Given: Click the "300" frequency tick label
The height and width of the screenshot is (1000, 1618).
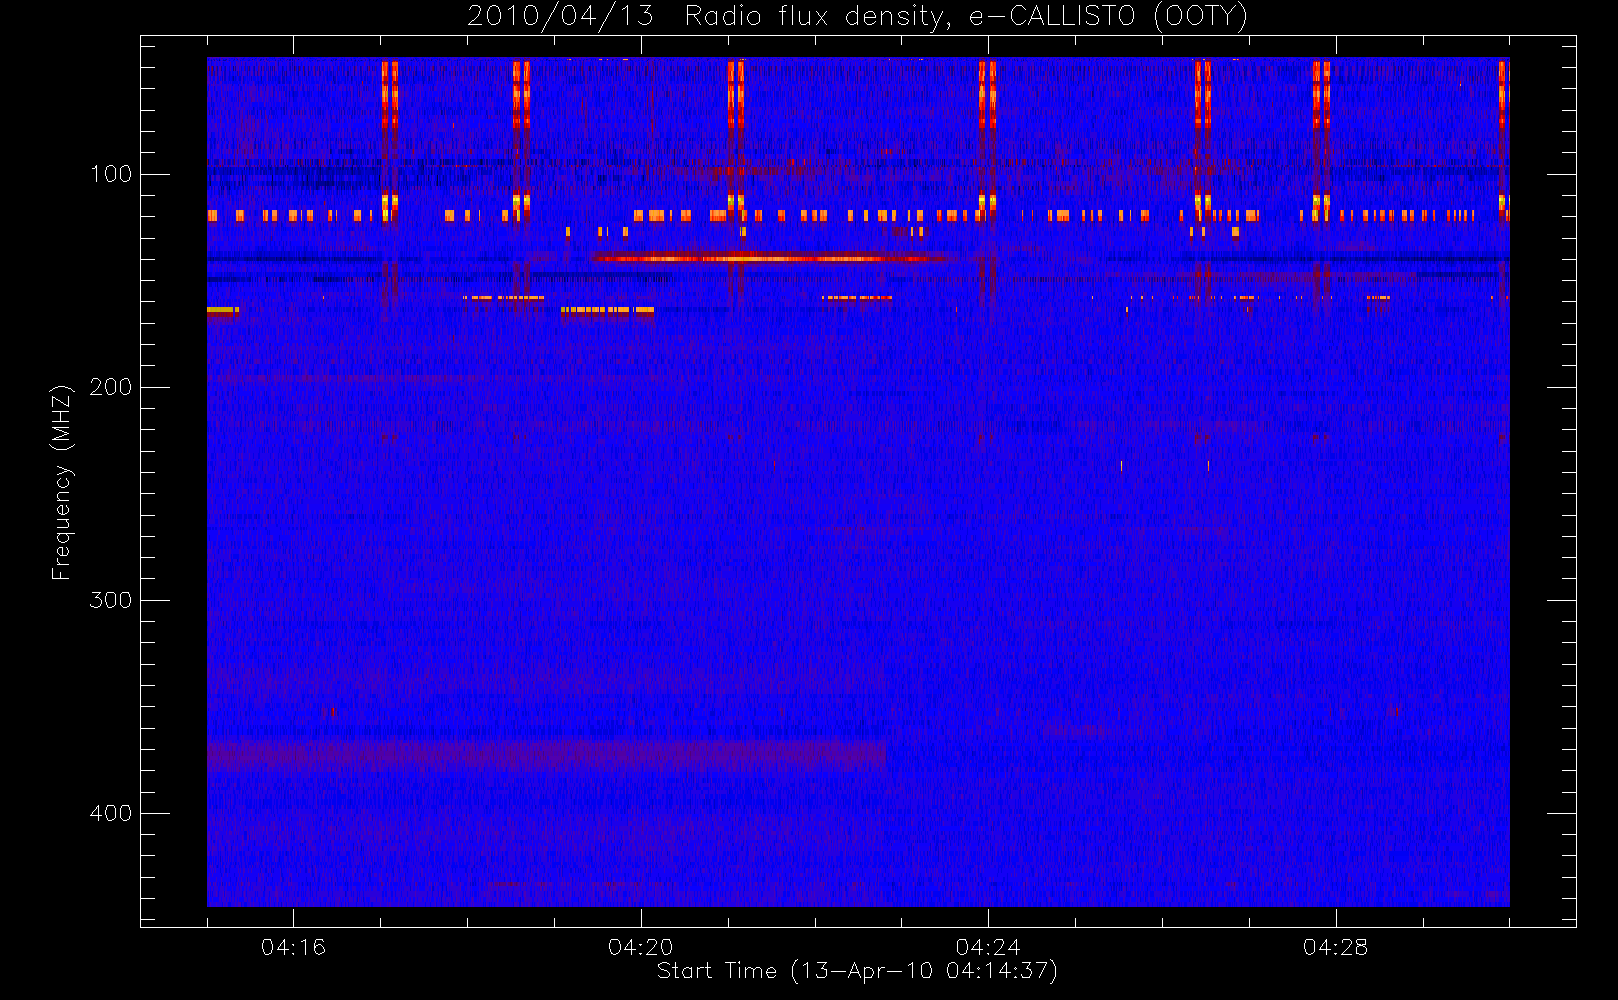Looking at the screenshot, I should click(x=111, y=600).
